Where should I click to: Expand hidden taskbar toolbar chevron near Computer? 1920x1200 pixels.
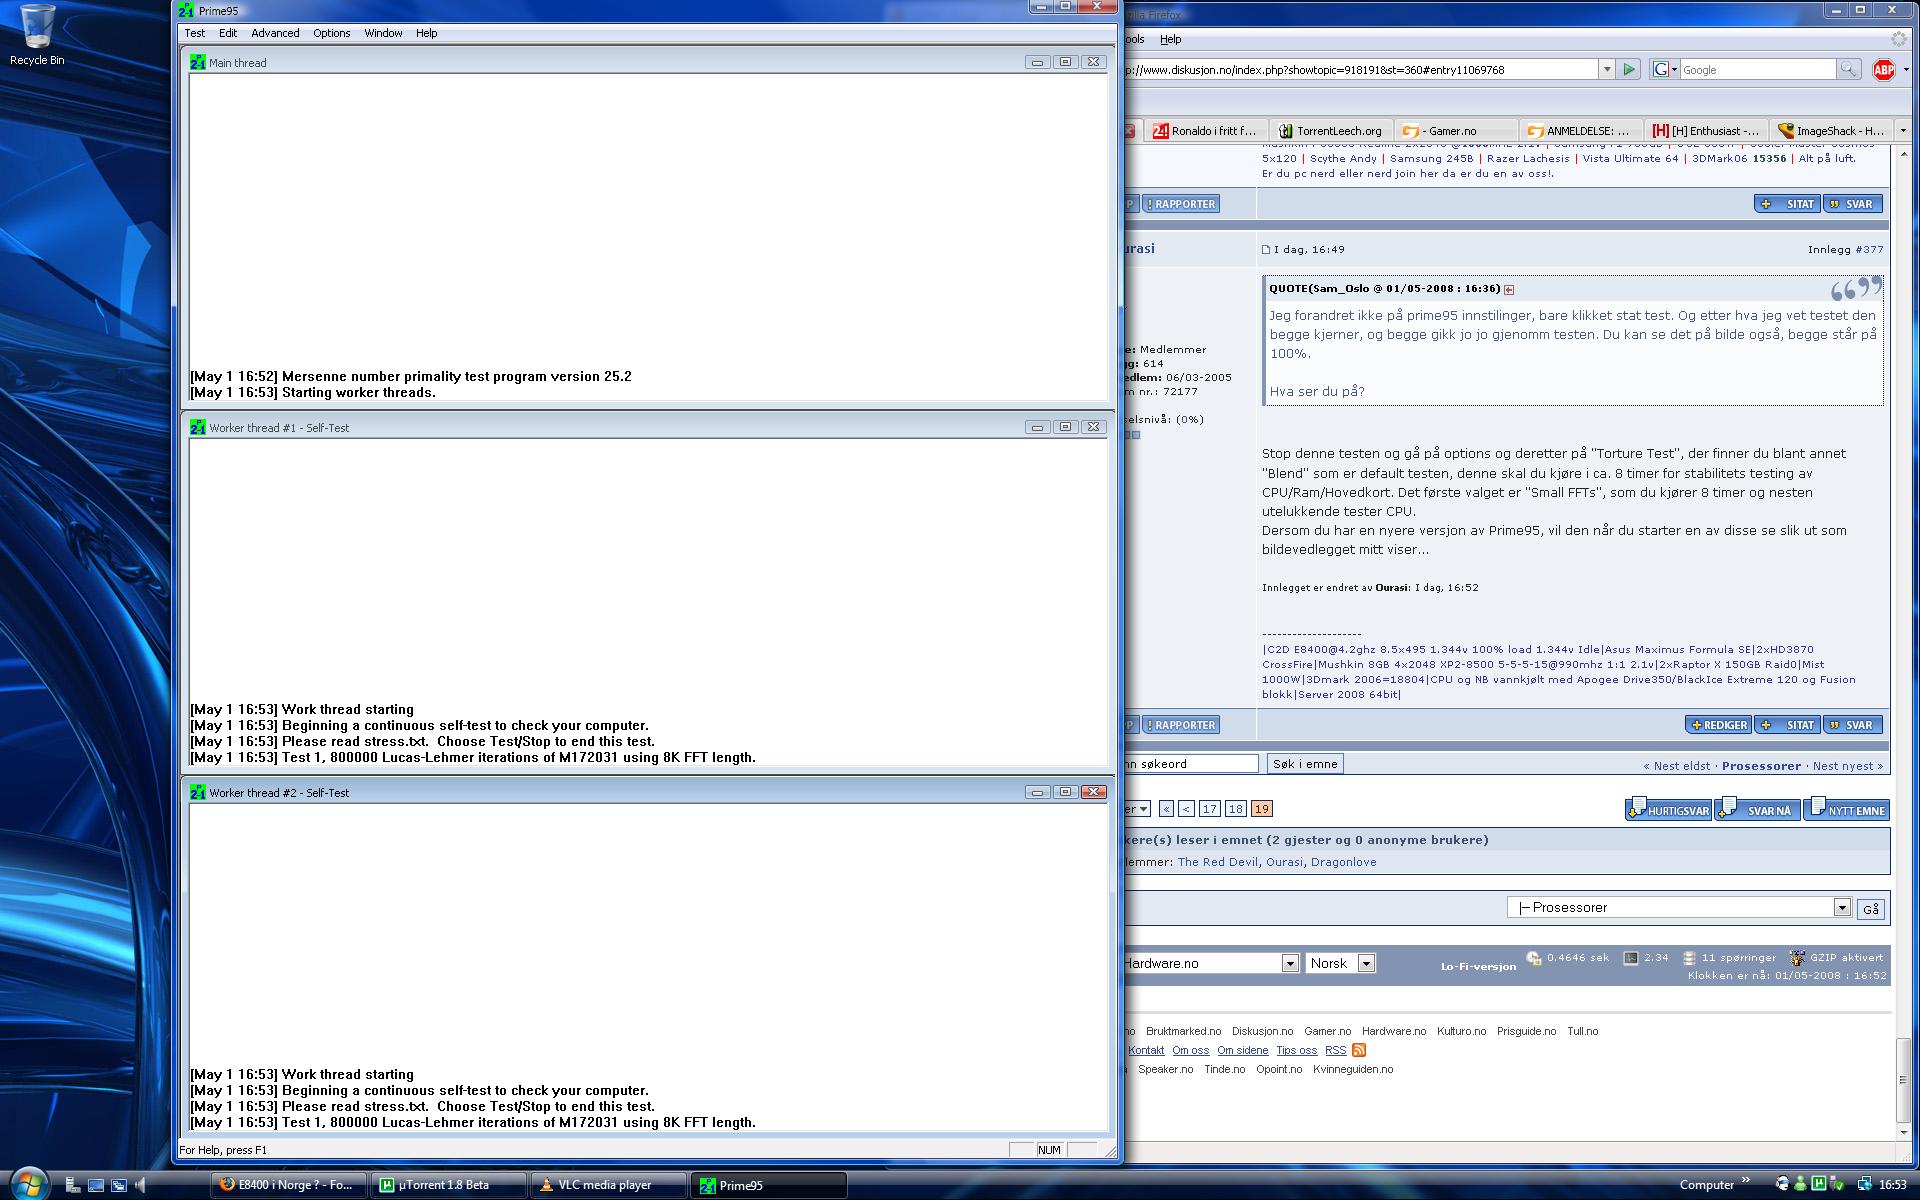(x=1746, y=1180)
